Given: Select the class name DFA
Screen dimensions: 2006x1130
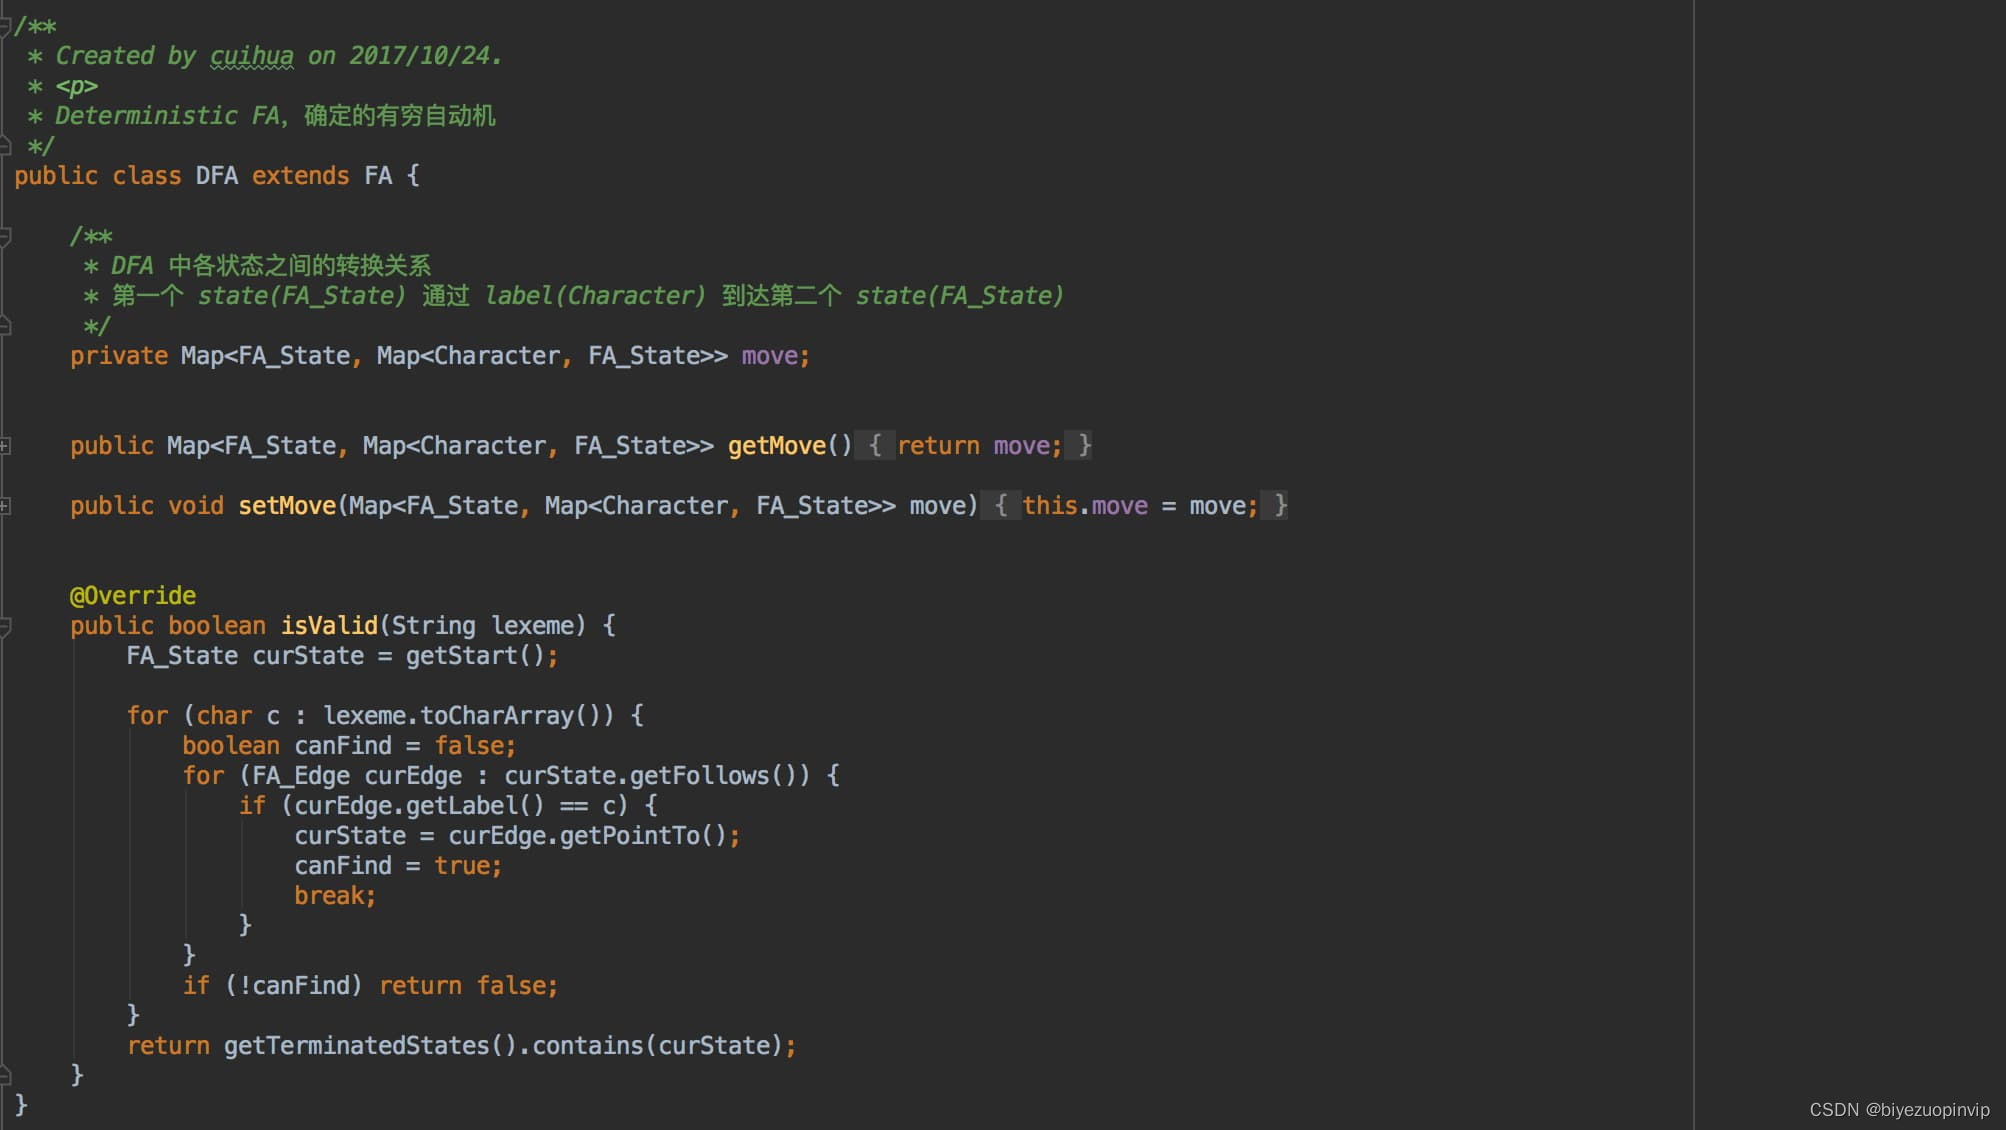Looking at the screenshot, I should [x=216, y=176].
